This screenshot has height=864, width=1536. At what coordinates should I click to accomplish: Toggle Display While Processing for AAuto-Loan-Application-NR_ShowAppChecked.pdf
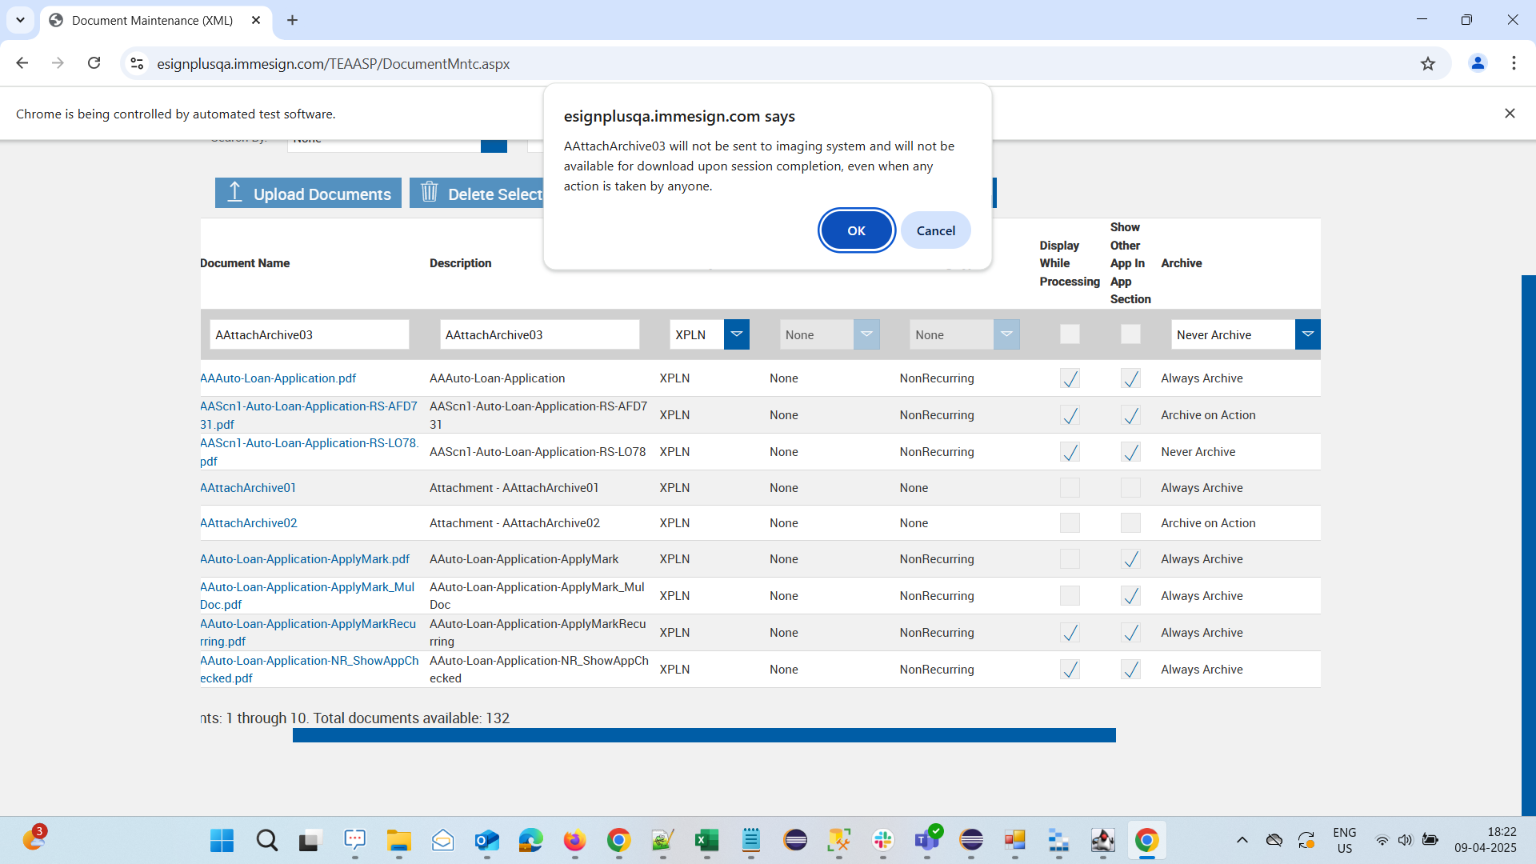(x=1070, y=670)
